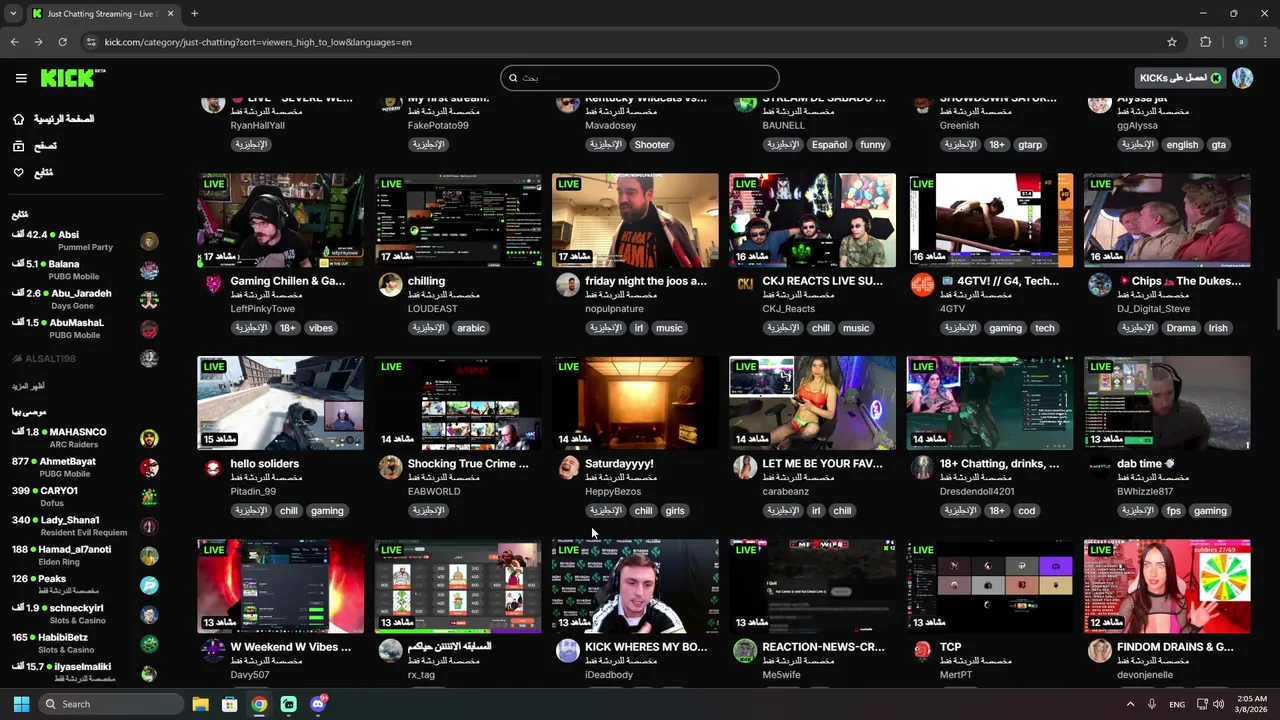Open Windows Start menu
Screen dimensions: 1280x720
(x=21, y=704)
